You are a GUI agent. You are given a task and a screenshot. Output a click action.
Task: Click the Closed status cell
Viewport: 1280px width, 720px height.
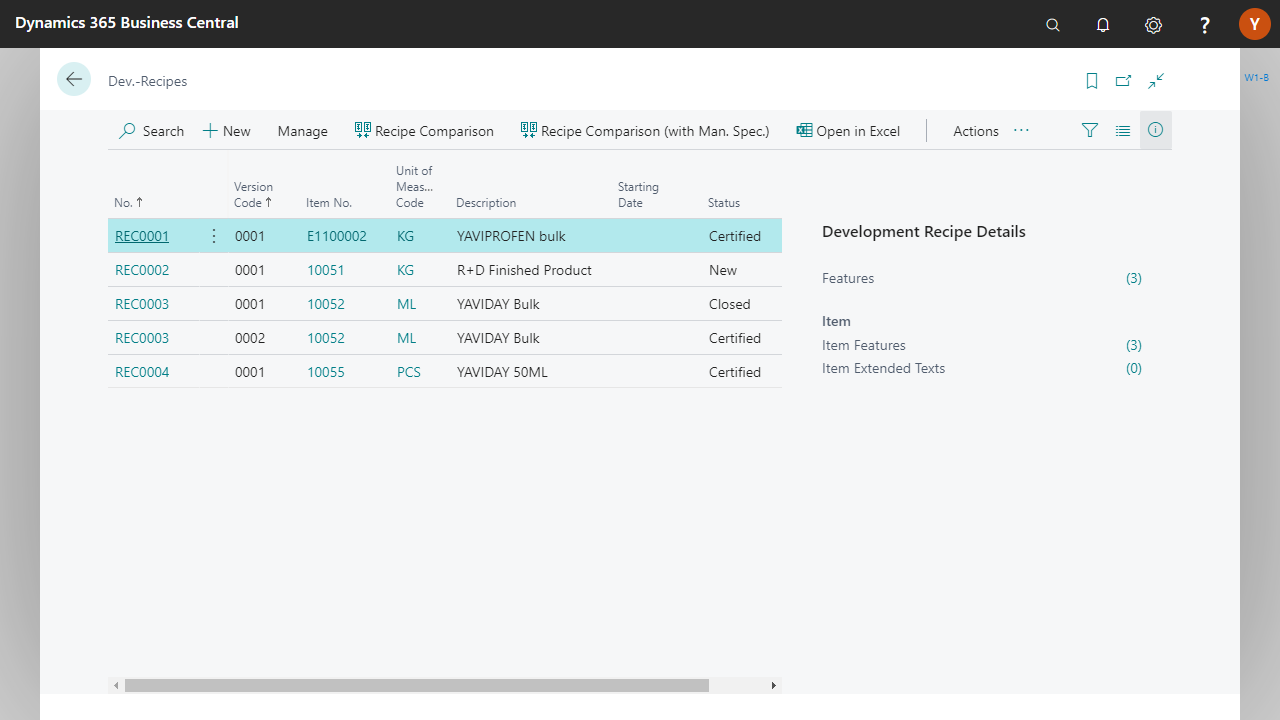[730, 305]
